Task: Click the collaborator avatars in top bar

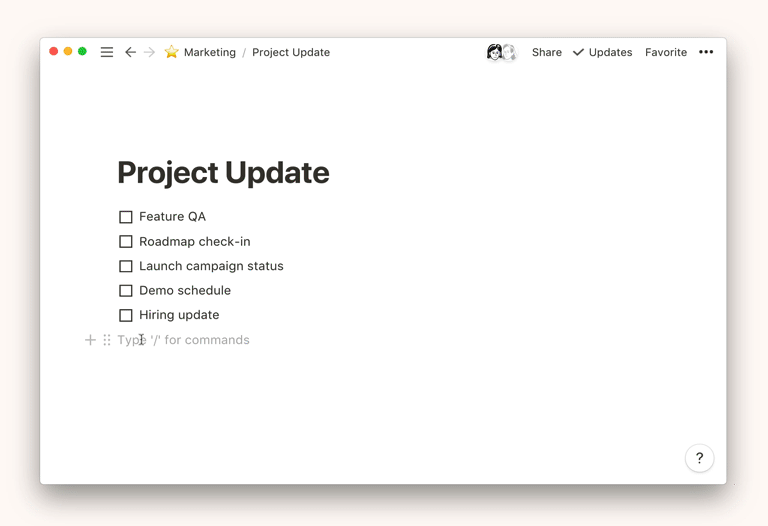Action: coord(501,52)
